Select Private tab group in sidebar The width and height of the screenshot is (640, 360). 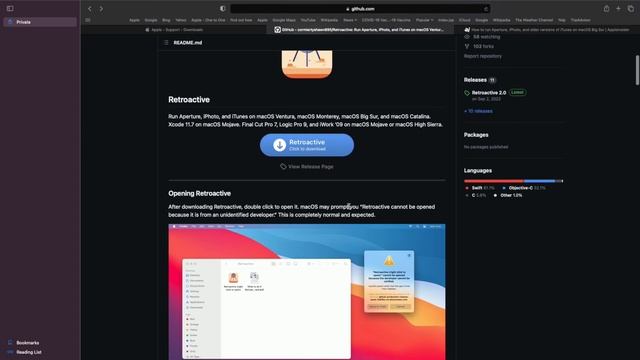click(40, 22)
